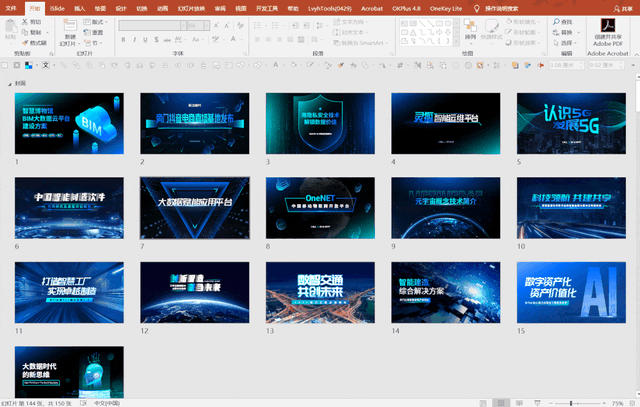Open the Layout (版式) dropdown
The width and height of the screenshot is (640, 407).
pyautogui.click(x=96, y=22)
